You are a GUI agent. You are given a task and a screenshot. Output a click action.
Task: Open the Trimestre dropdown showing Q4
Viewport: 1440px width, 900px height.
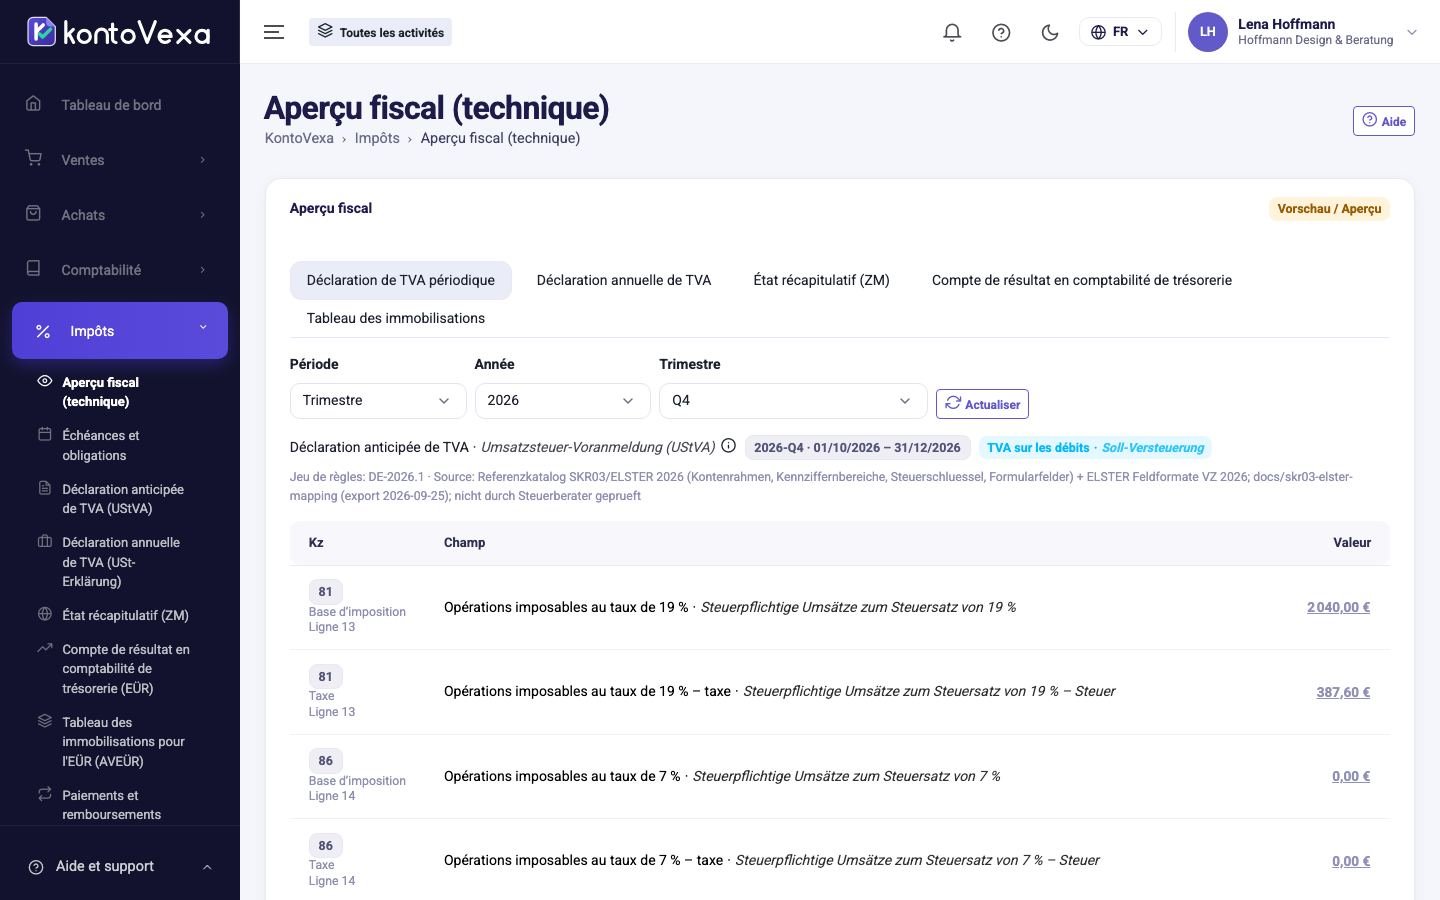point(793,401)
